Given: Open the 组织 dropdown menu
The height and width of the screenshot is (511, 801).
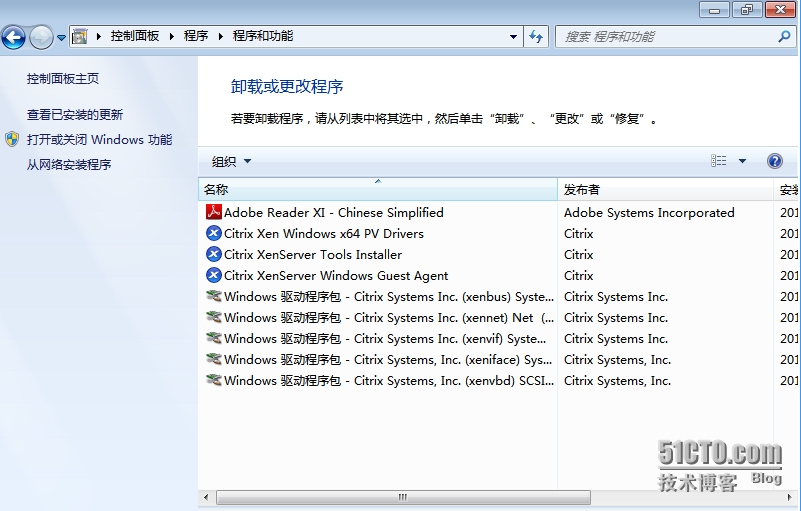Looking at the screenshot, I should (231, 161).
